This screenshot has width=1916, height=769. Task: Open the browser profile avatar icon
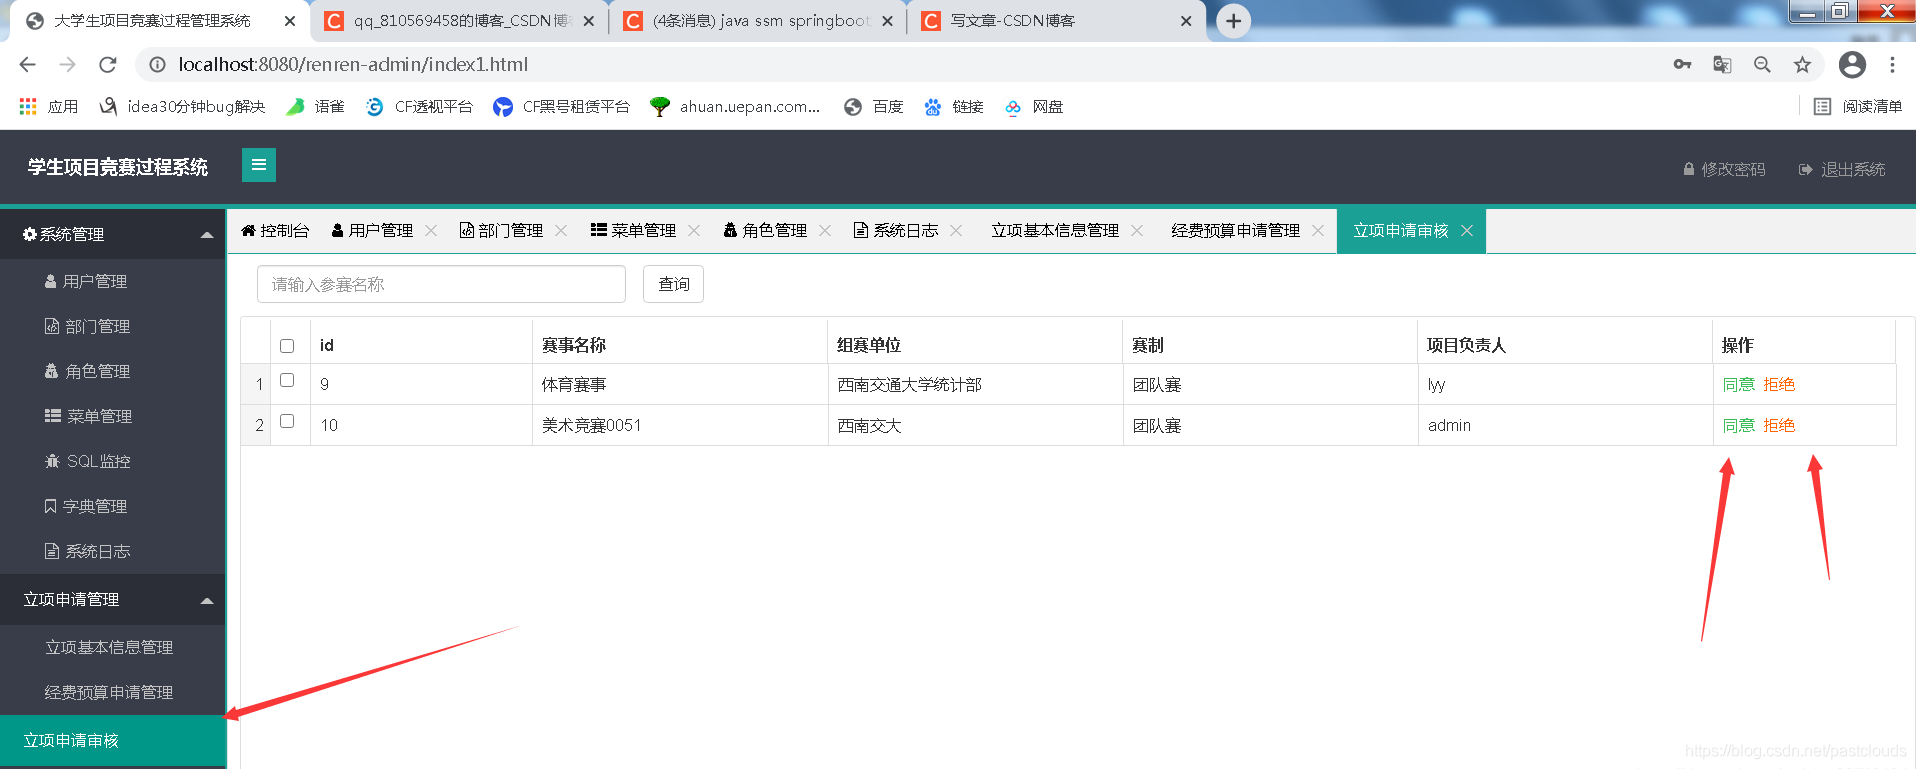coord(1852,65)
